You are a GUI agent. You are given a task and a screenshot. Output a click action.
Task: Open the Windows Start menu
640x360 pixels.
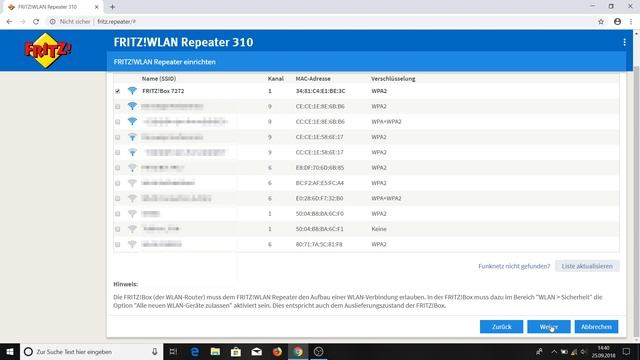point(10,351)
